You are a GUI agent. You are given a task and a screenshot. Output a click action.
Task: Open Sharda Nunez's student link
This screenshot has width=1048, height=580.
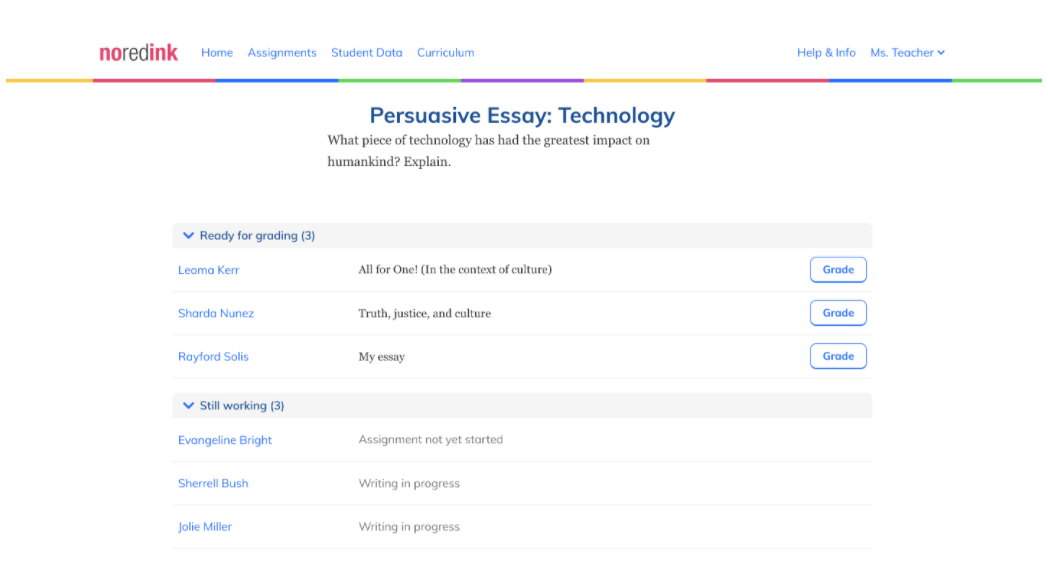click(x=216, y=313)
